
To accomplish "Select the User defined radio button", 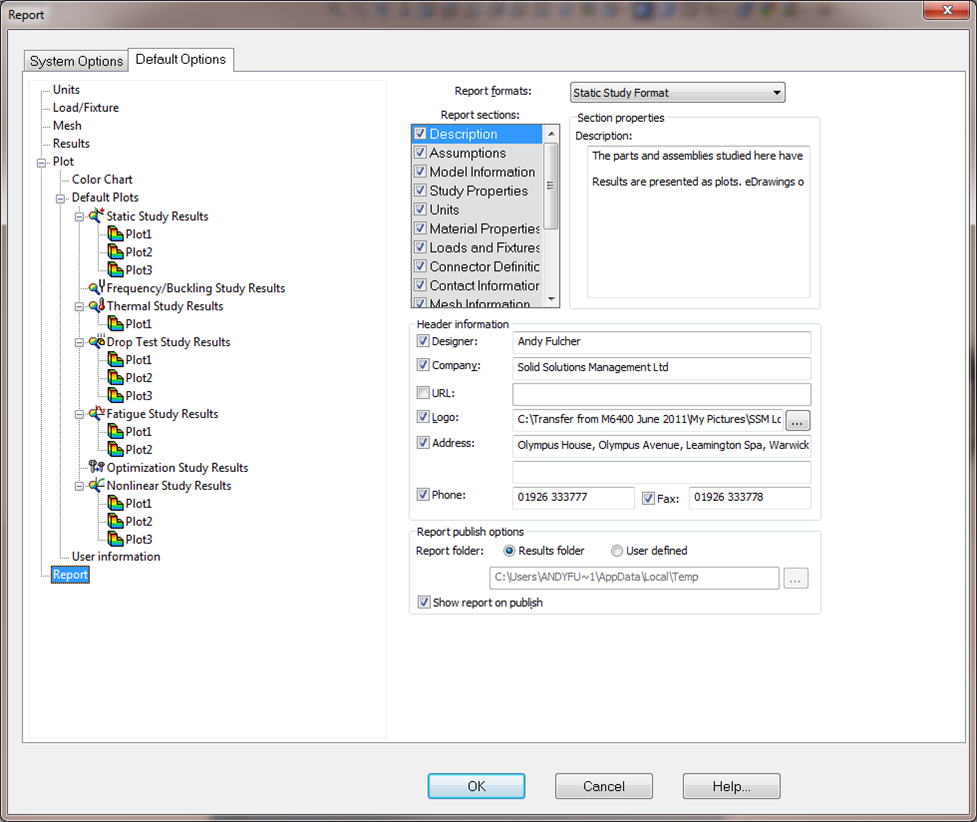I will click(x=617, y=551).
